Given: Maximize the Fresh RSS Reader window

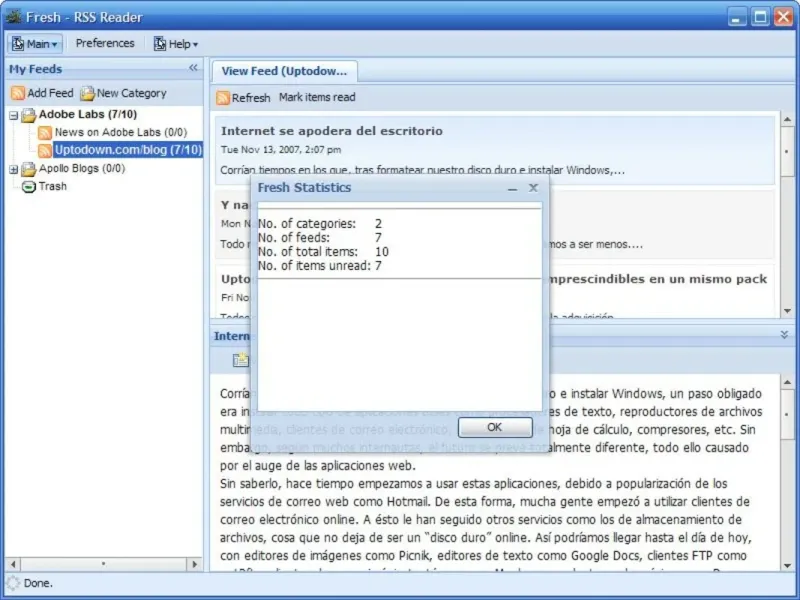Looking at the screenshot, I should point(760,17).
